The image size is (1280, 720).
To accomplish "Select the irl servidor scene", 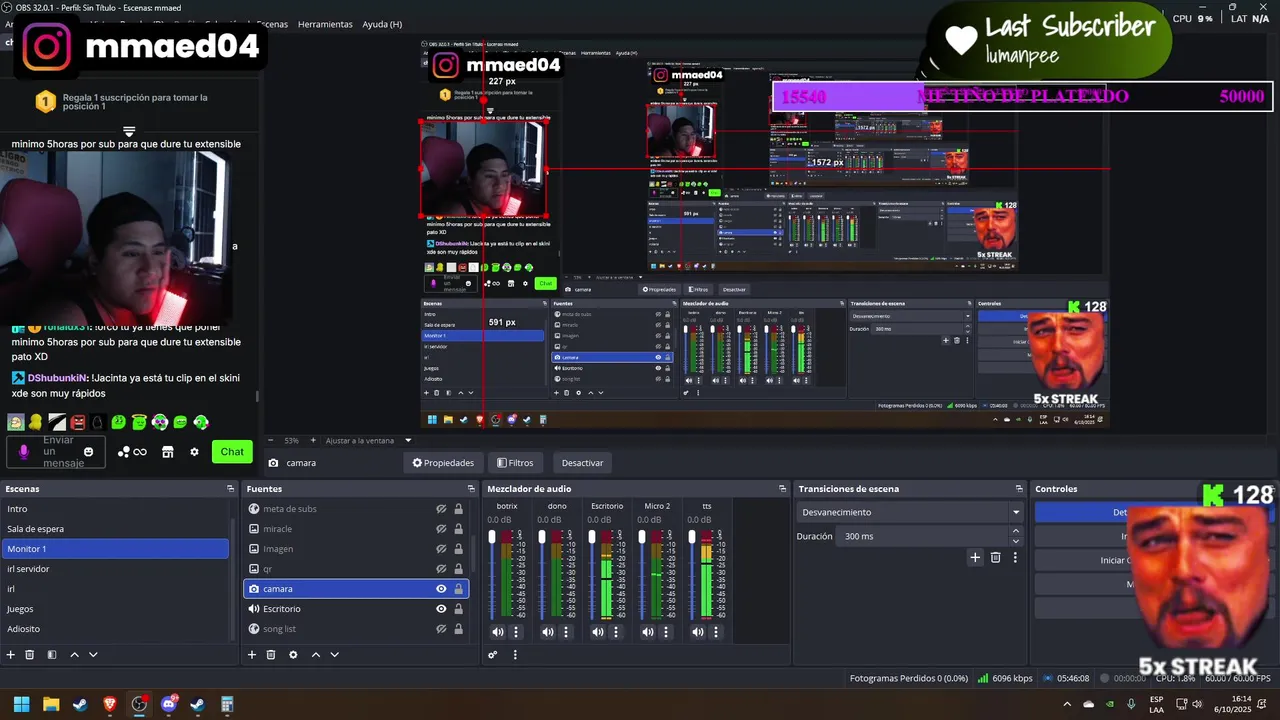I will pyautogui.click(x=115, y=569).
